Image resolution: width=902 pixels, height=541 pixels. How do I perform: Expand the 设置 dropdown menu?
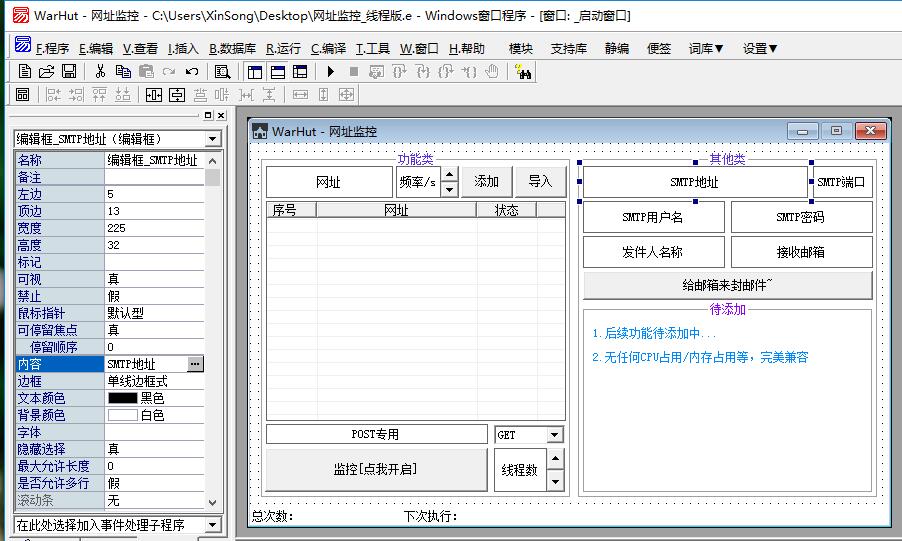(x=760, y=49)
